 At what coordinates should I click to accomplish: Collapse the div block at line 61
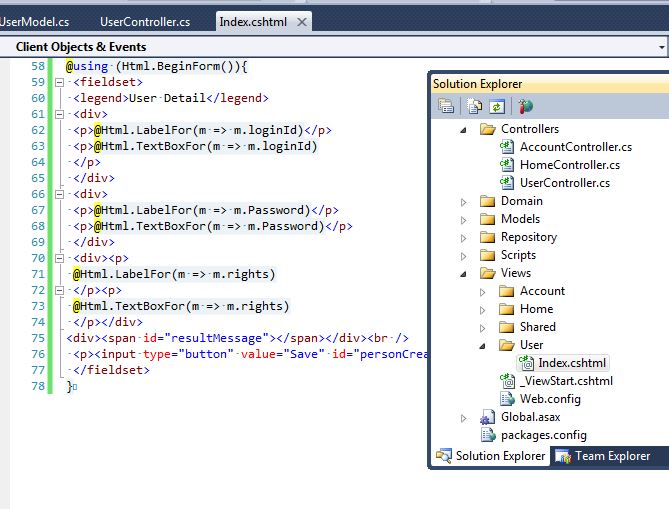[60, 114]
